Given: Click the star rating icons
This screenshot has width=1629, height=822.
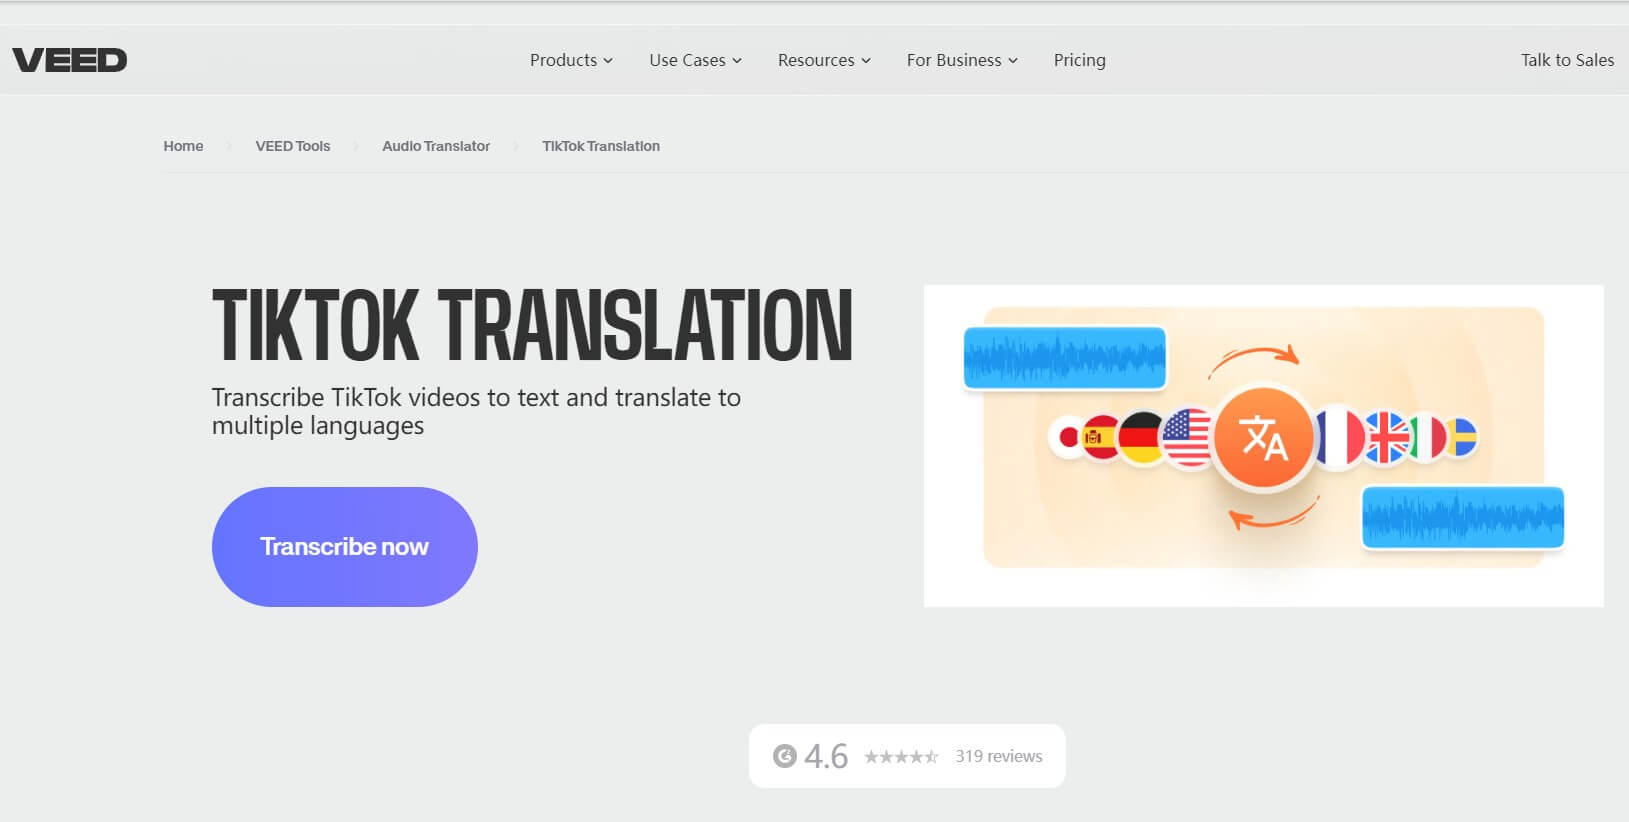Looking at the screenshot, I should pos(901,757).
